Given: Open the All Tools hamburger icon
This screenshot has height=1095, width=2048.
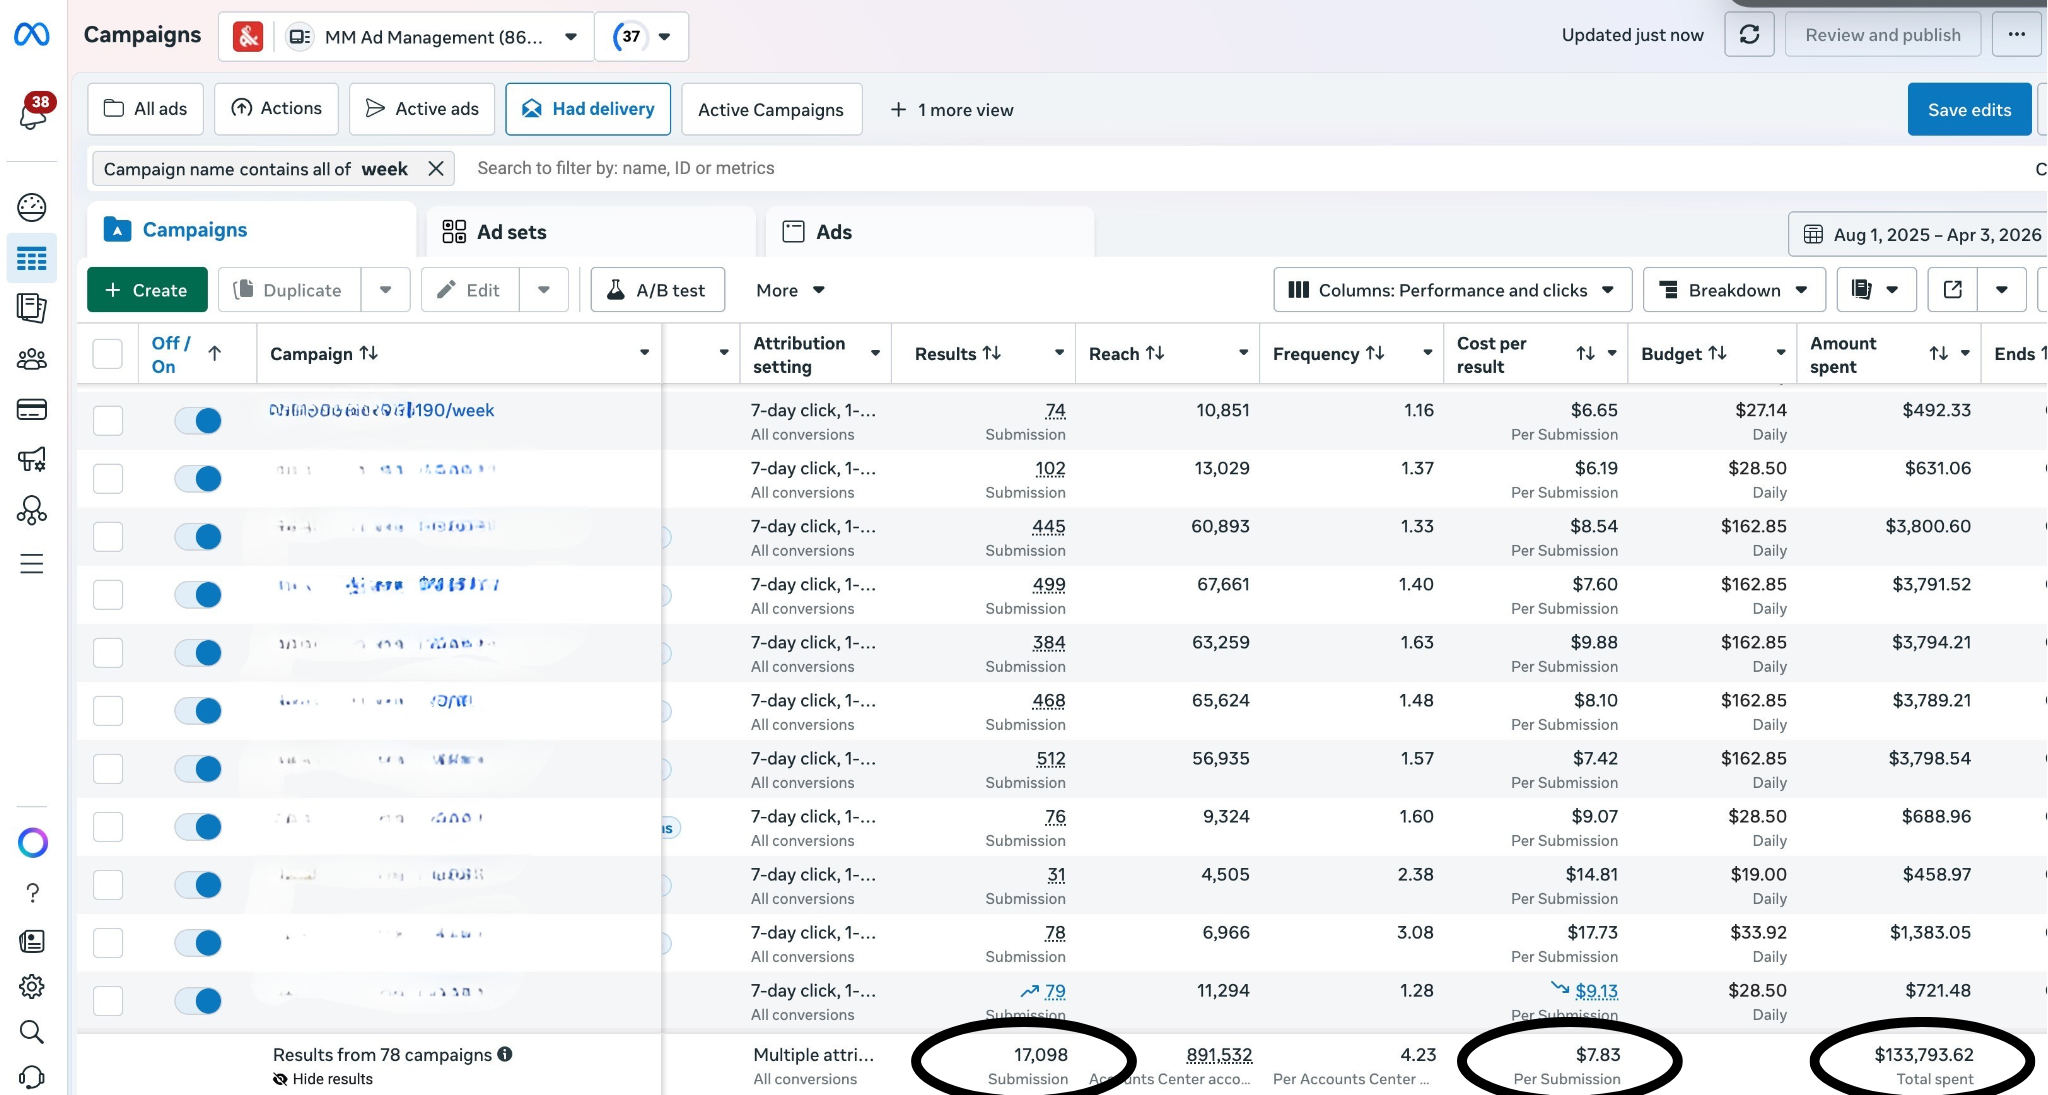Looking at the screenshot, I should [x=32, y=563].
